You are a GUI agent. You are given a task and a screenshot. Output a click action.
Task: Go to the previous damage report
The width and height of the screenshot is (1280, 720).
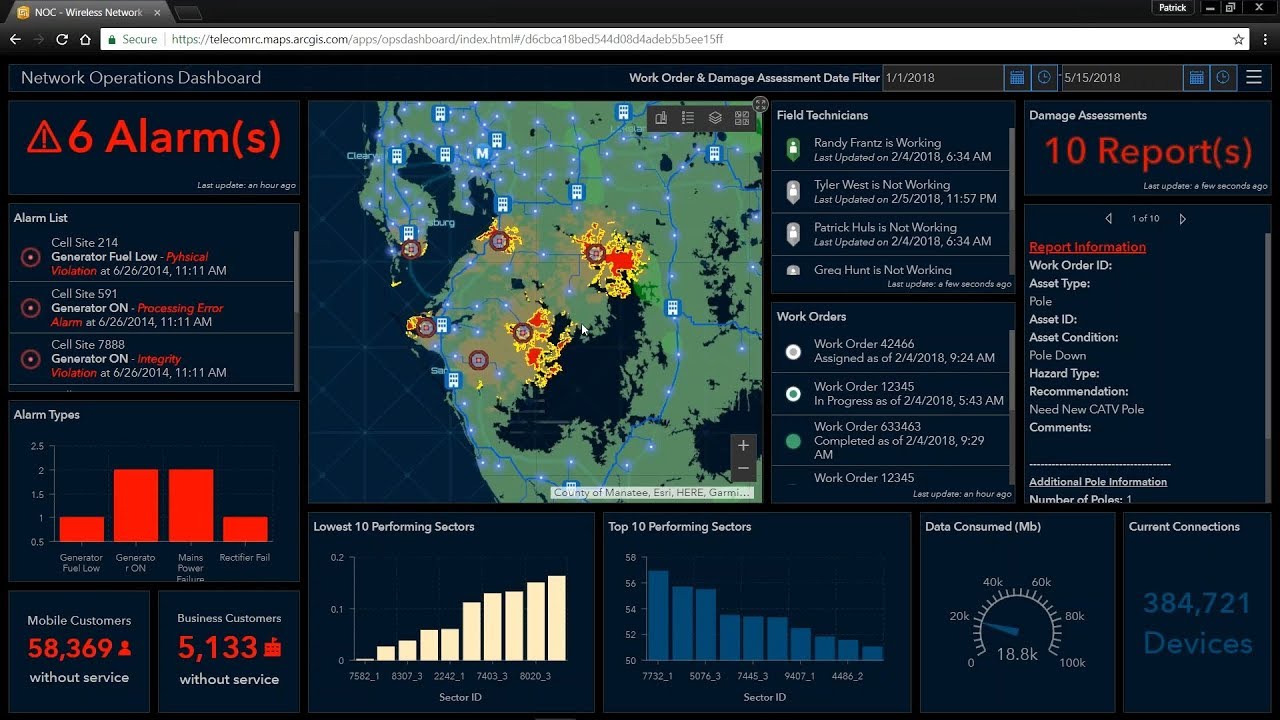pyautogui.click(x=1108, y=218)
